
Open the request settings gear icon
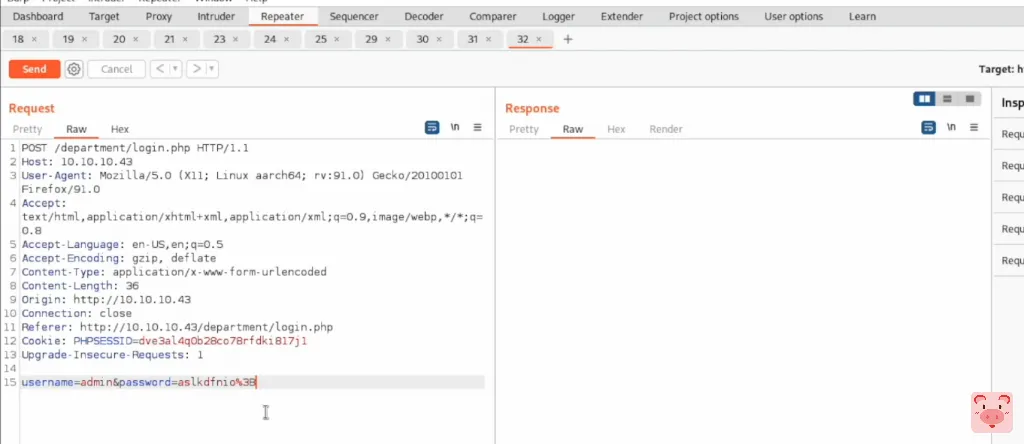tap(74, 69)
